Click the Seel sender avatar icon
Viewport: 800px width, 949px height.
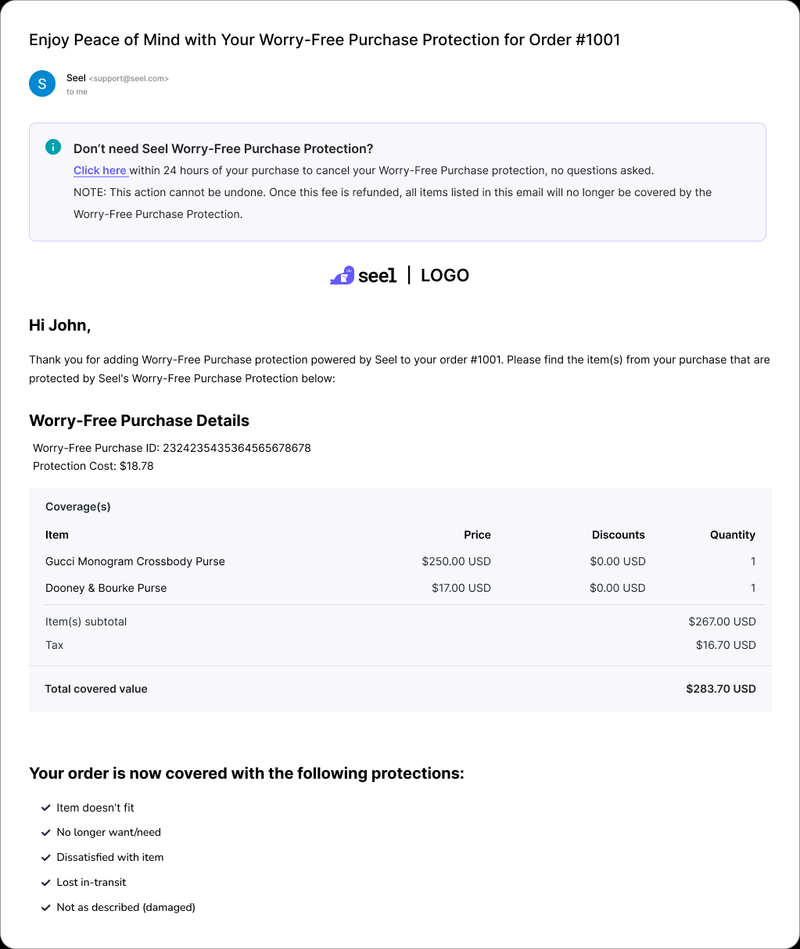click(42, 84)
